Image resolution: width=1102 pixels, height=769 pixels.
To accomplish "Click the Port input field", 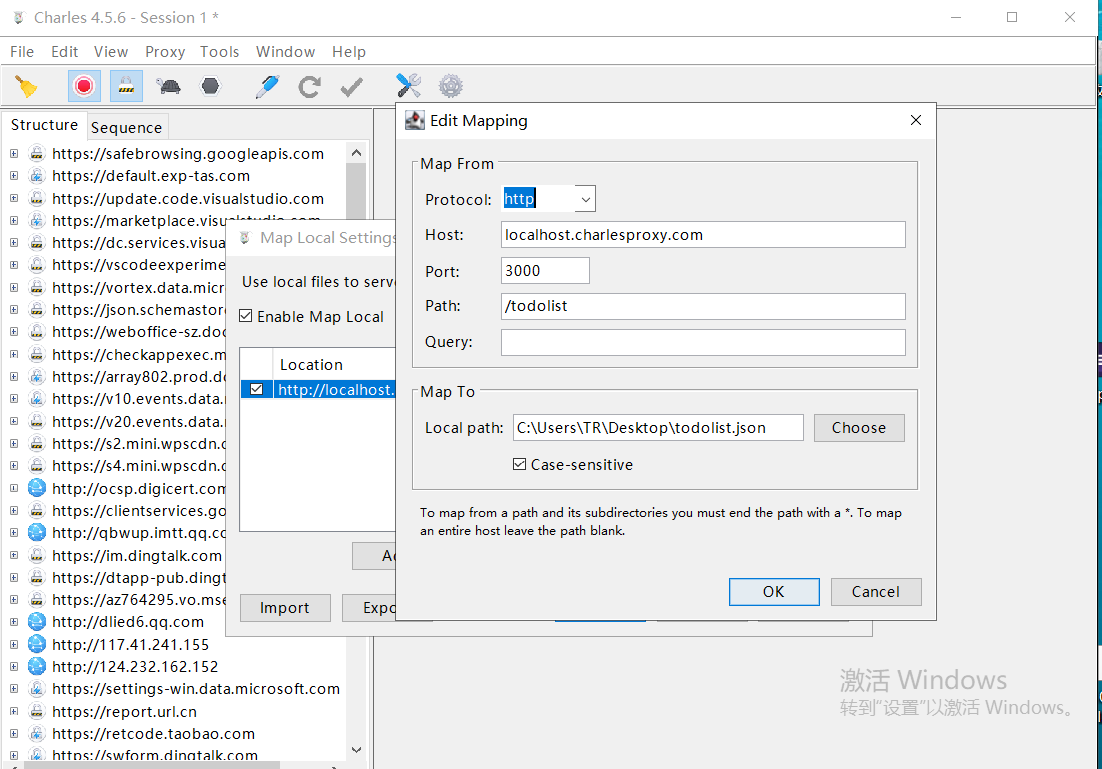I will (x=545, y=271).
